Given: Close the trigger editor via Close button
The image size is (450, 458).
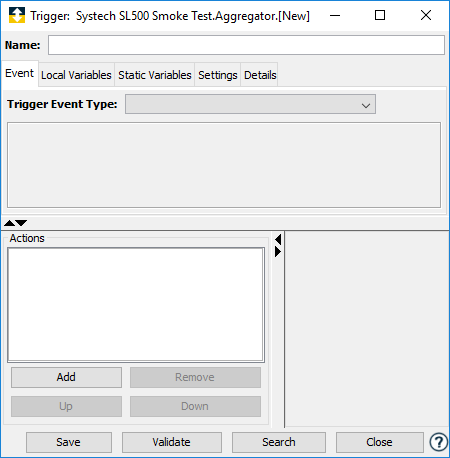Looking at the screenshot, I should click(x=380, y=442).
